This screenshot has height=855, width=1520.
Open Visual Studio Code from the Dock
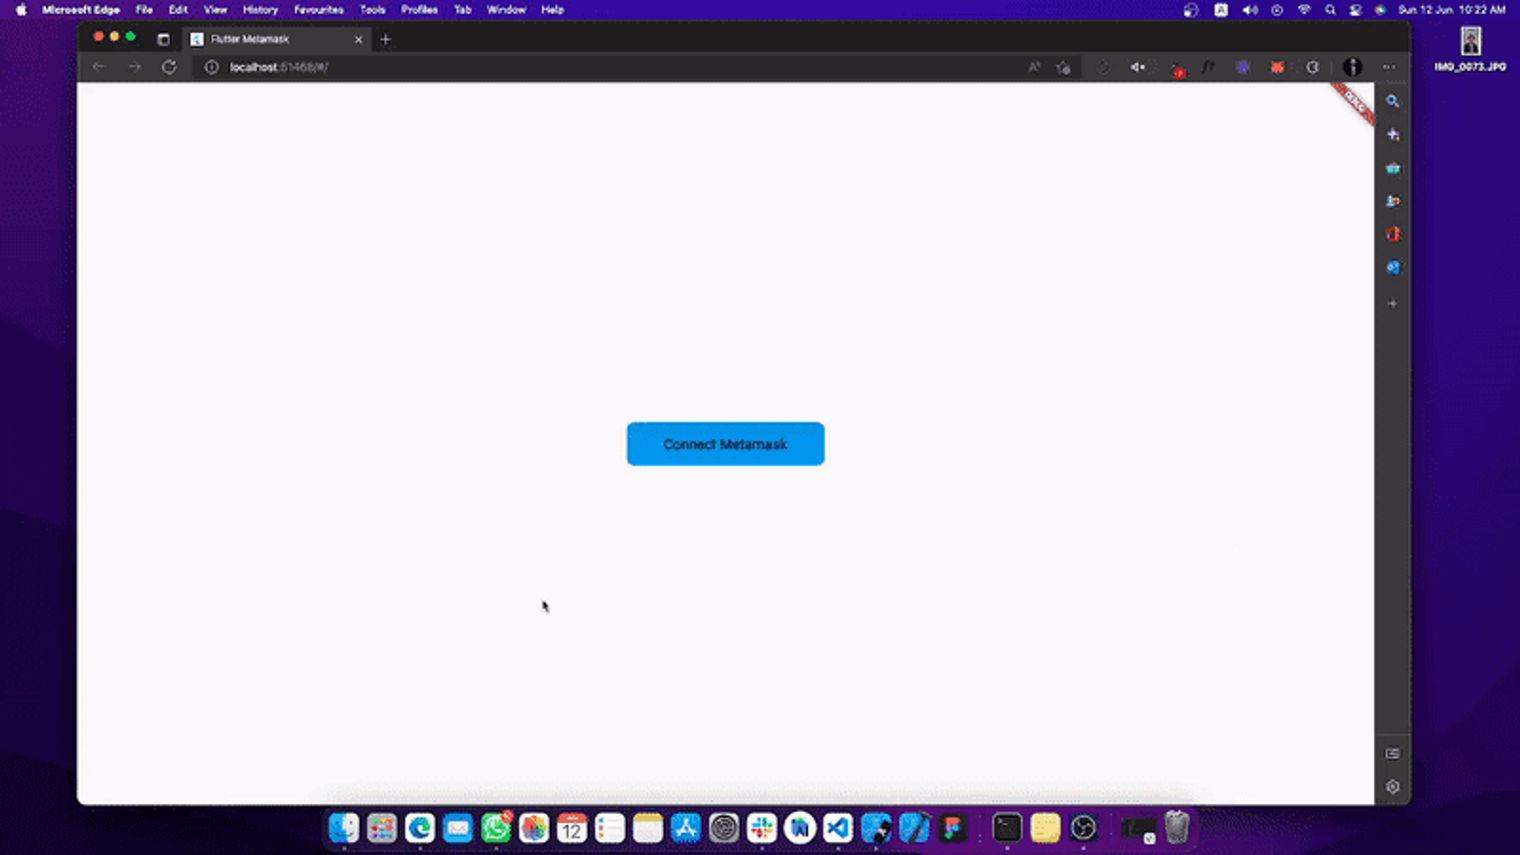838,828
